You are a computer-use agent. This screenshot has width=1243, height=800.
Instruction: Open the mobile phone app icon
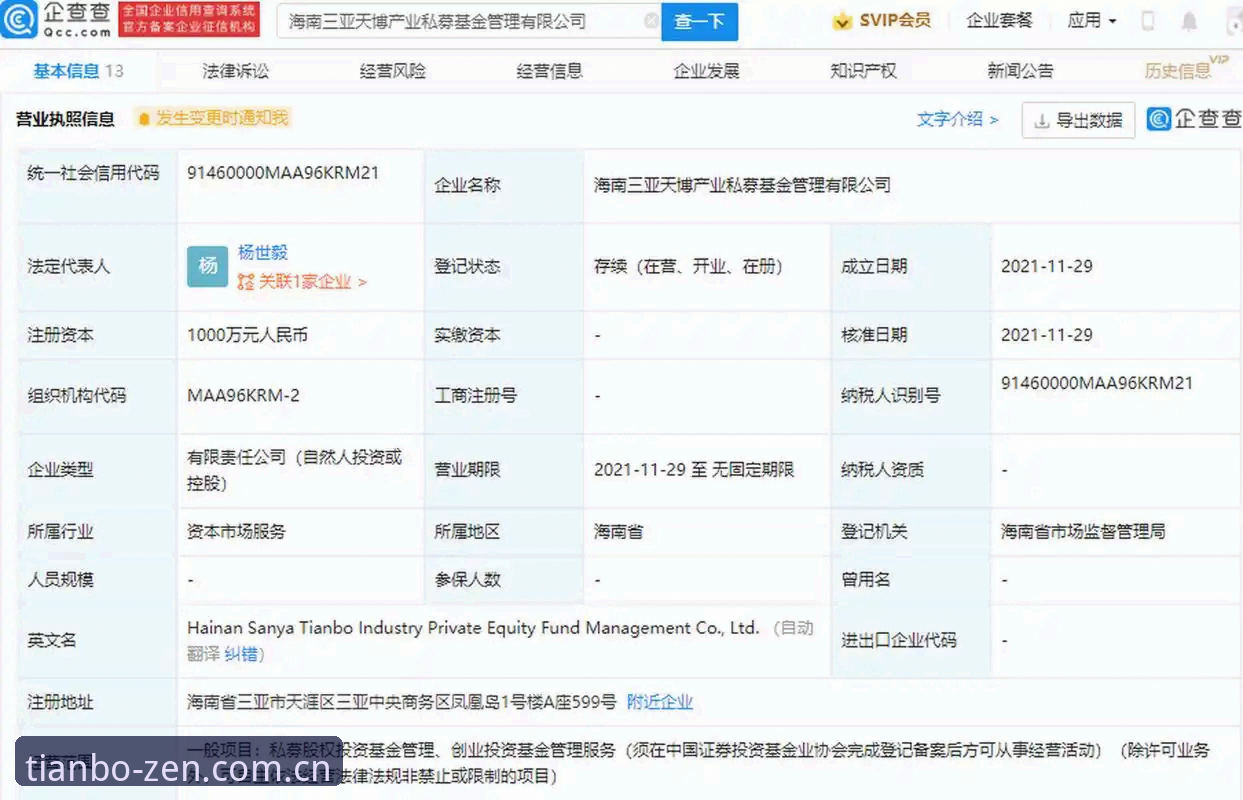click(x=1148, y=20)
